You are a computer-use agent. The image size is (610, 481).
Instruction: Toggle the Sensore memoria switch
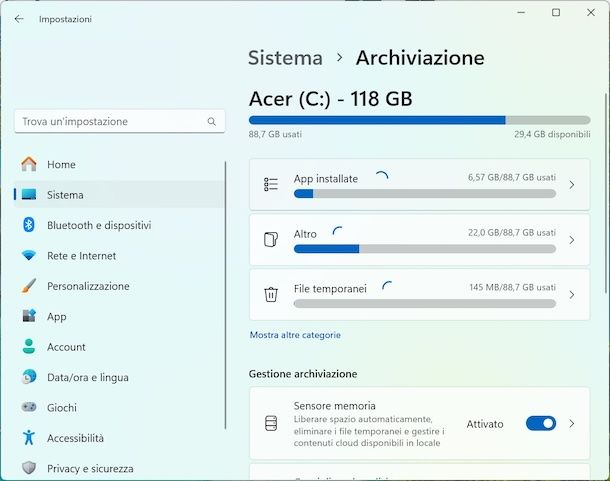540,423
